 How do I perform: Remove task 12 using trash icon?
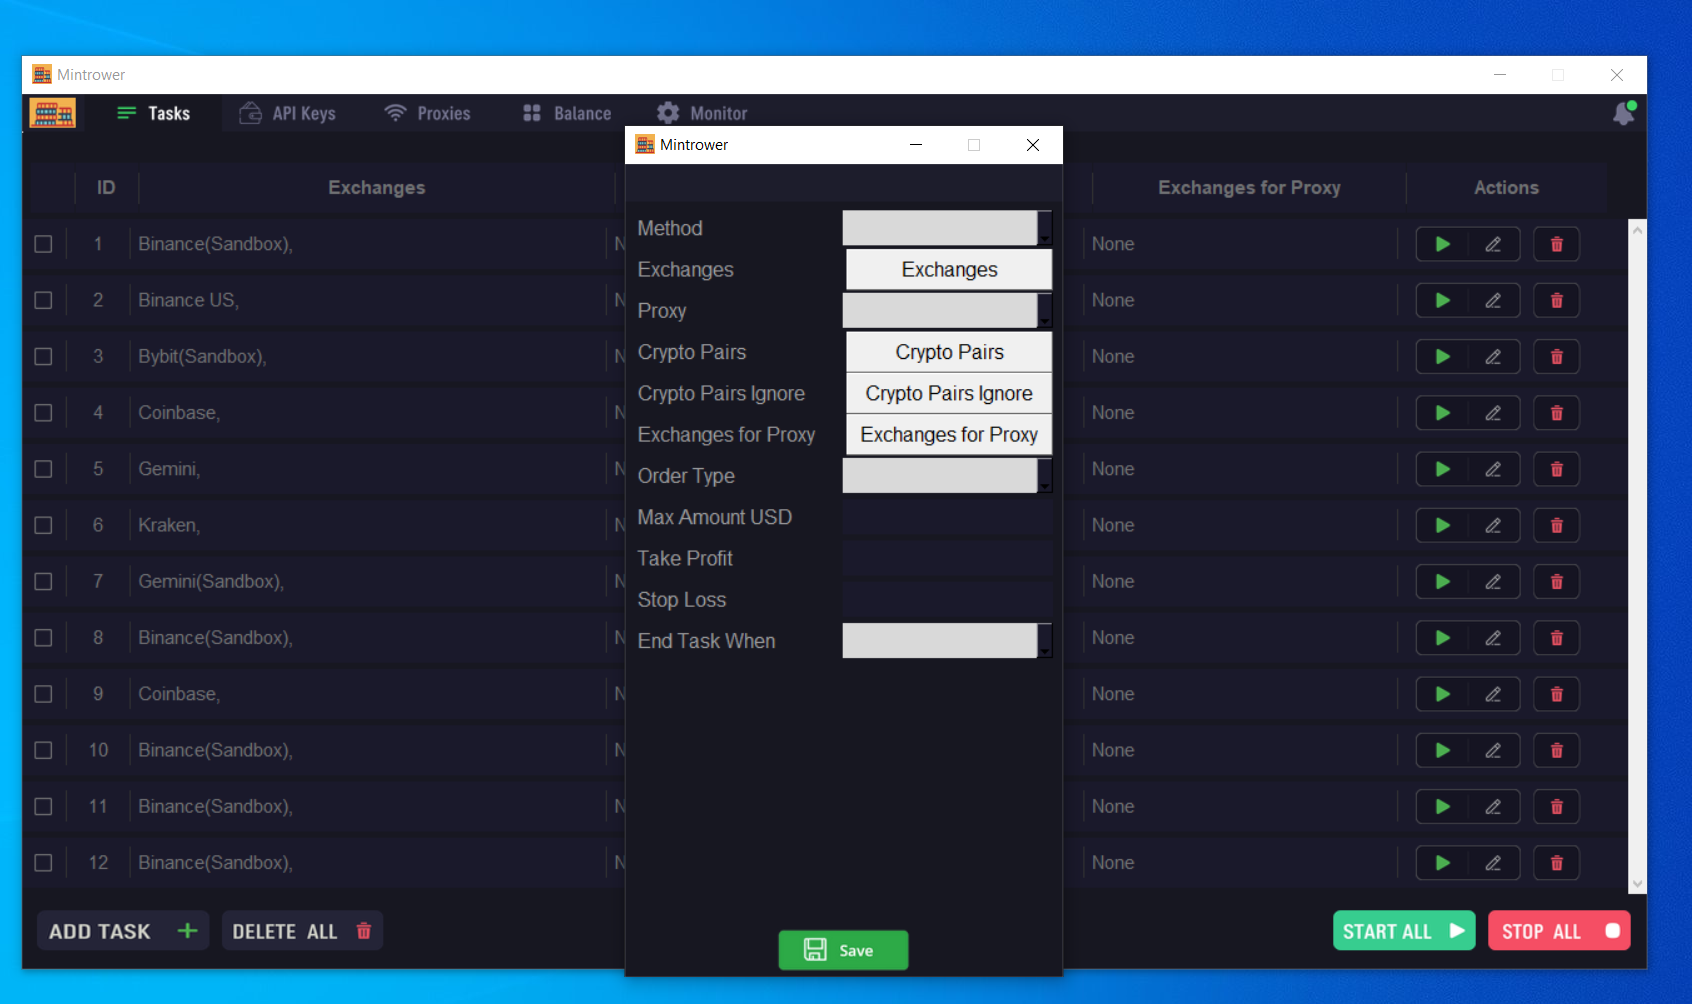pos(1556,863)
